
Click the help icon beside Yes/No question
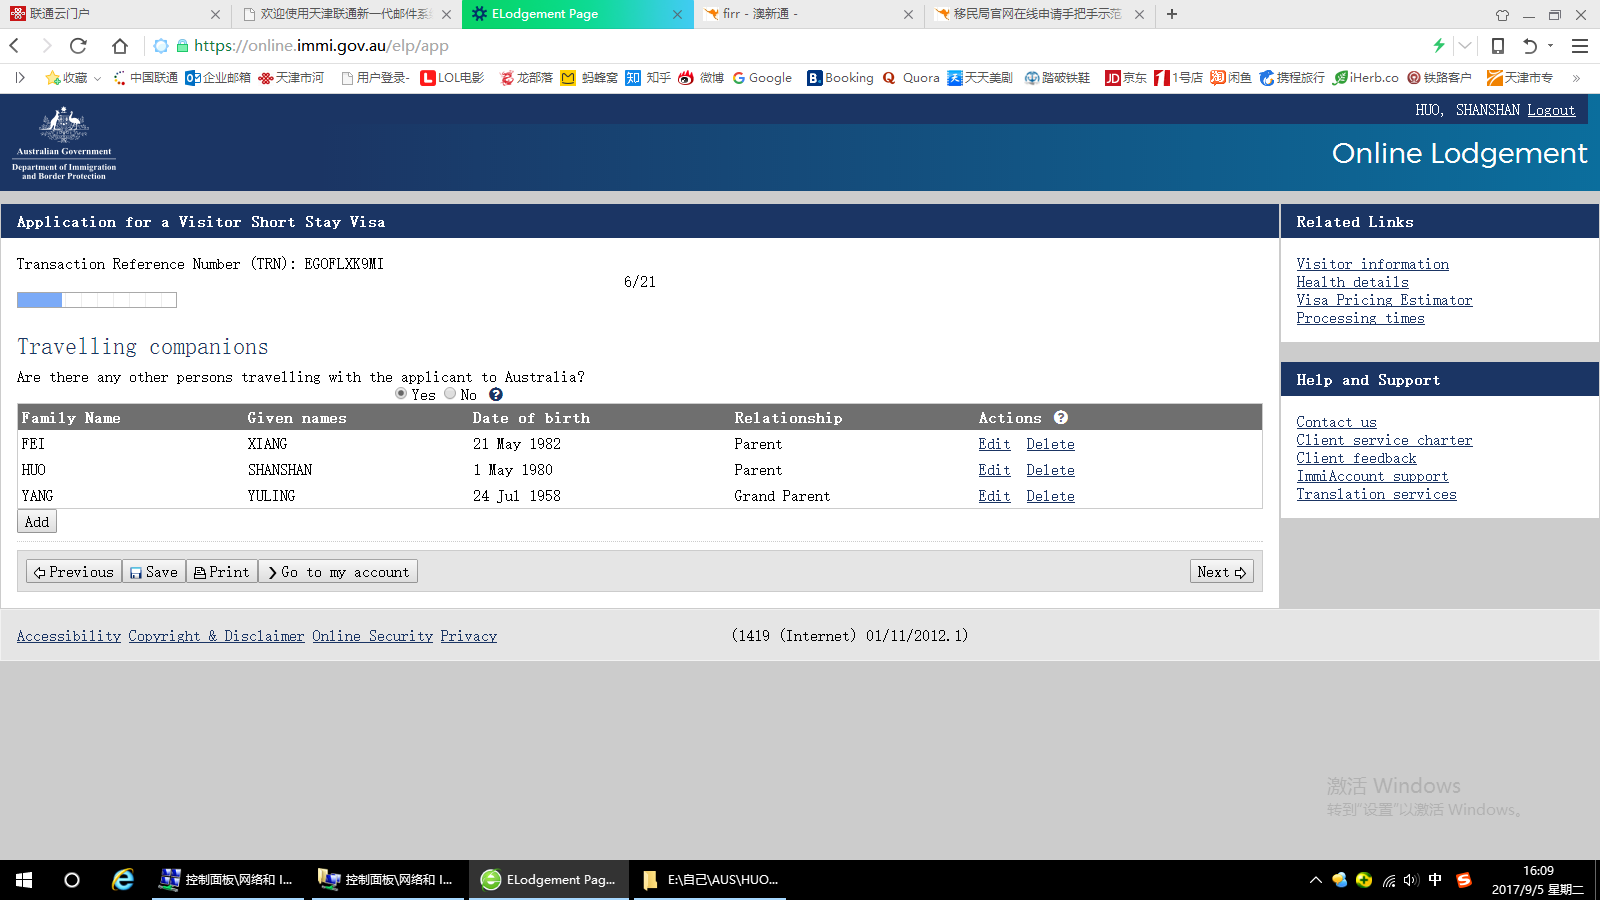(x=496, y=395)
